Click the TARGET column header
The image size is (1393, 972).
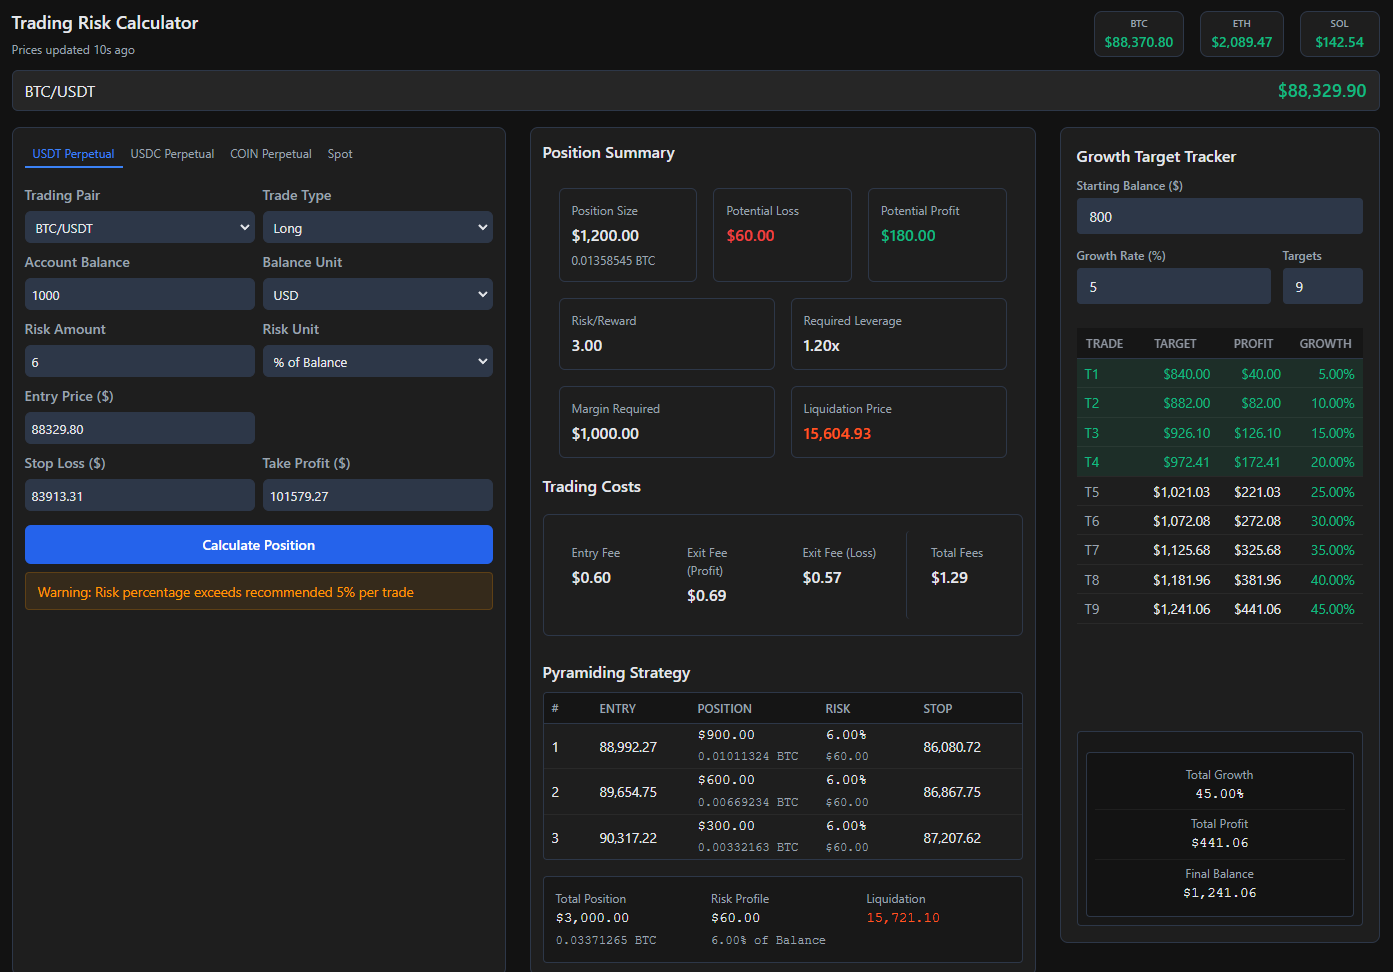click(1175, 344)
